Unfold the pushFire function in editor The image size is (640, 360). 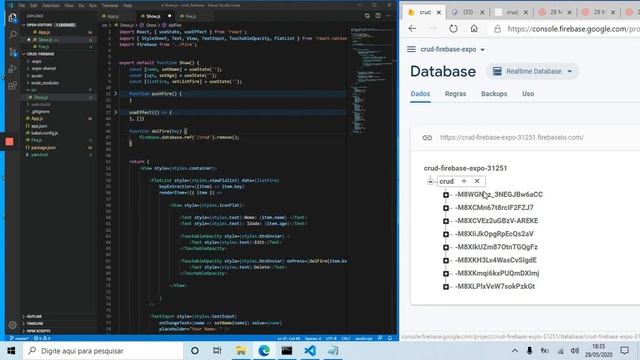(116, 93)
